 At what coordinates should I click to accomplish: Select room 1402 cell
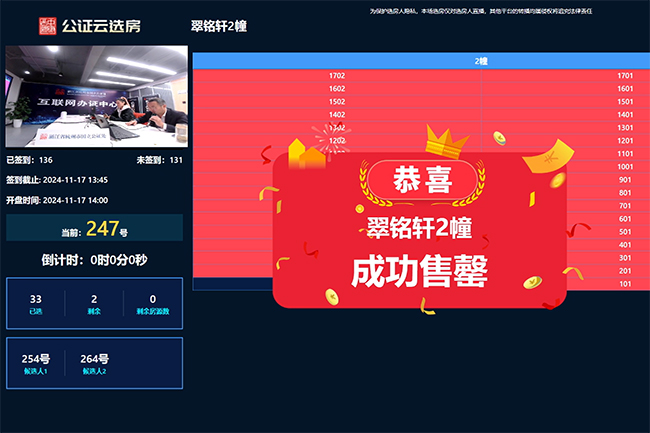pyautogui.click(x=337, y=114)
